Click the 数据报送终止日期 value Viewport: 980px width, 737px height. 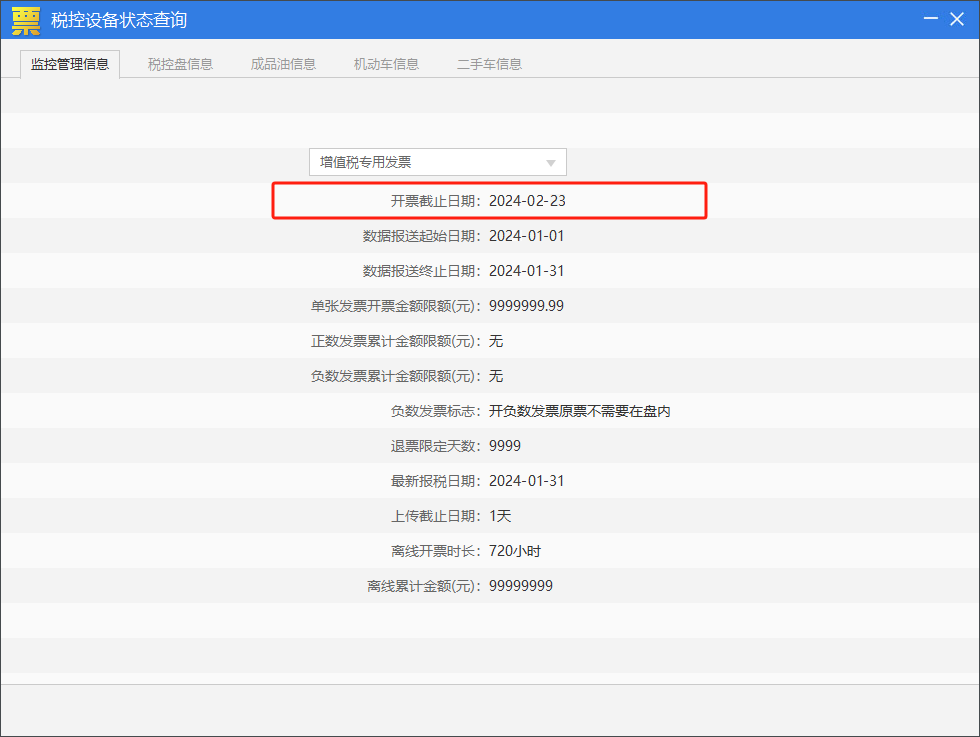tap(526, 271)
